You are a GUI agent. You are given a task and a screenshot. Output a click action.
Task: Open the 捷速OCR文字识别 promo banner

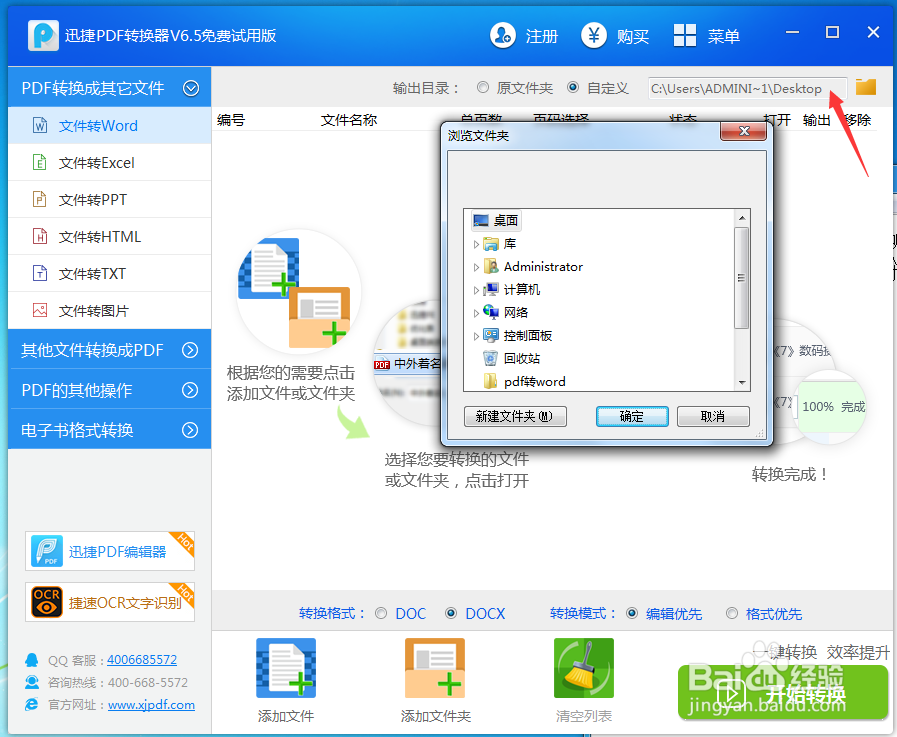pos(110,602)
